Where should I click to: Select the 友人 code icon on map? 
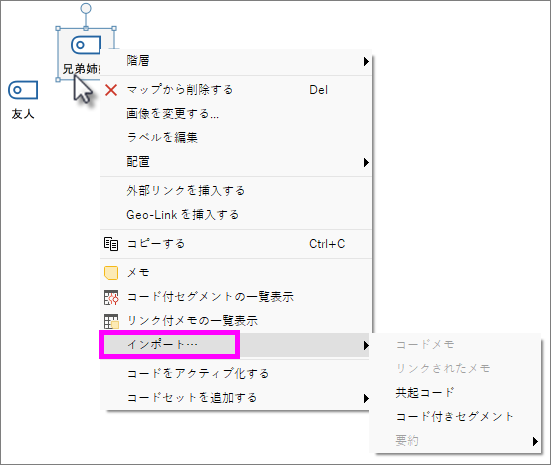23,90
